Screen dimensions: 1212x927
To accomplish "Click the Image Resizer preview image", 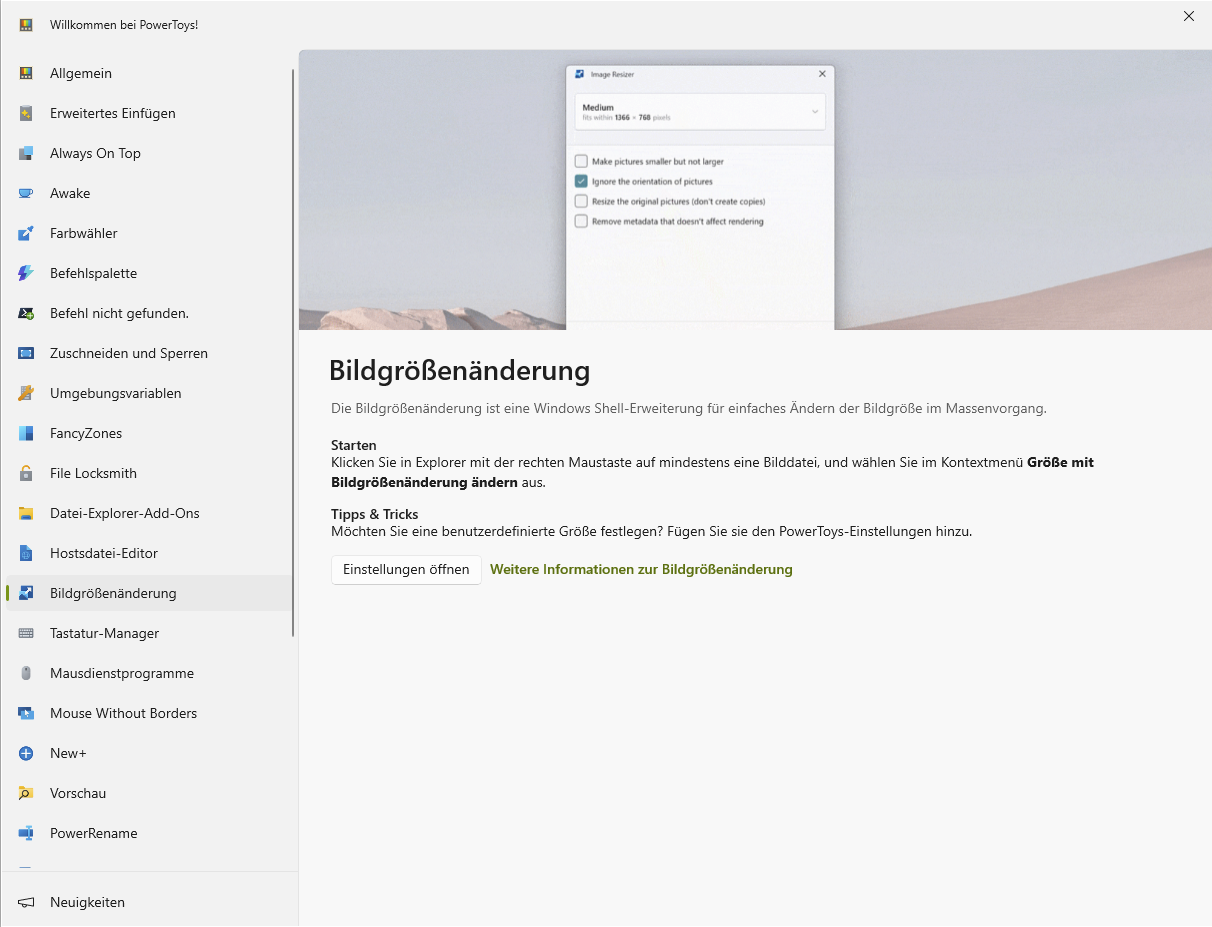I will (x=755, y=190).
